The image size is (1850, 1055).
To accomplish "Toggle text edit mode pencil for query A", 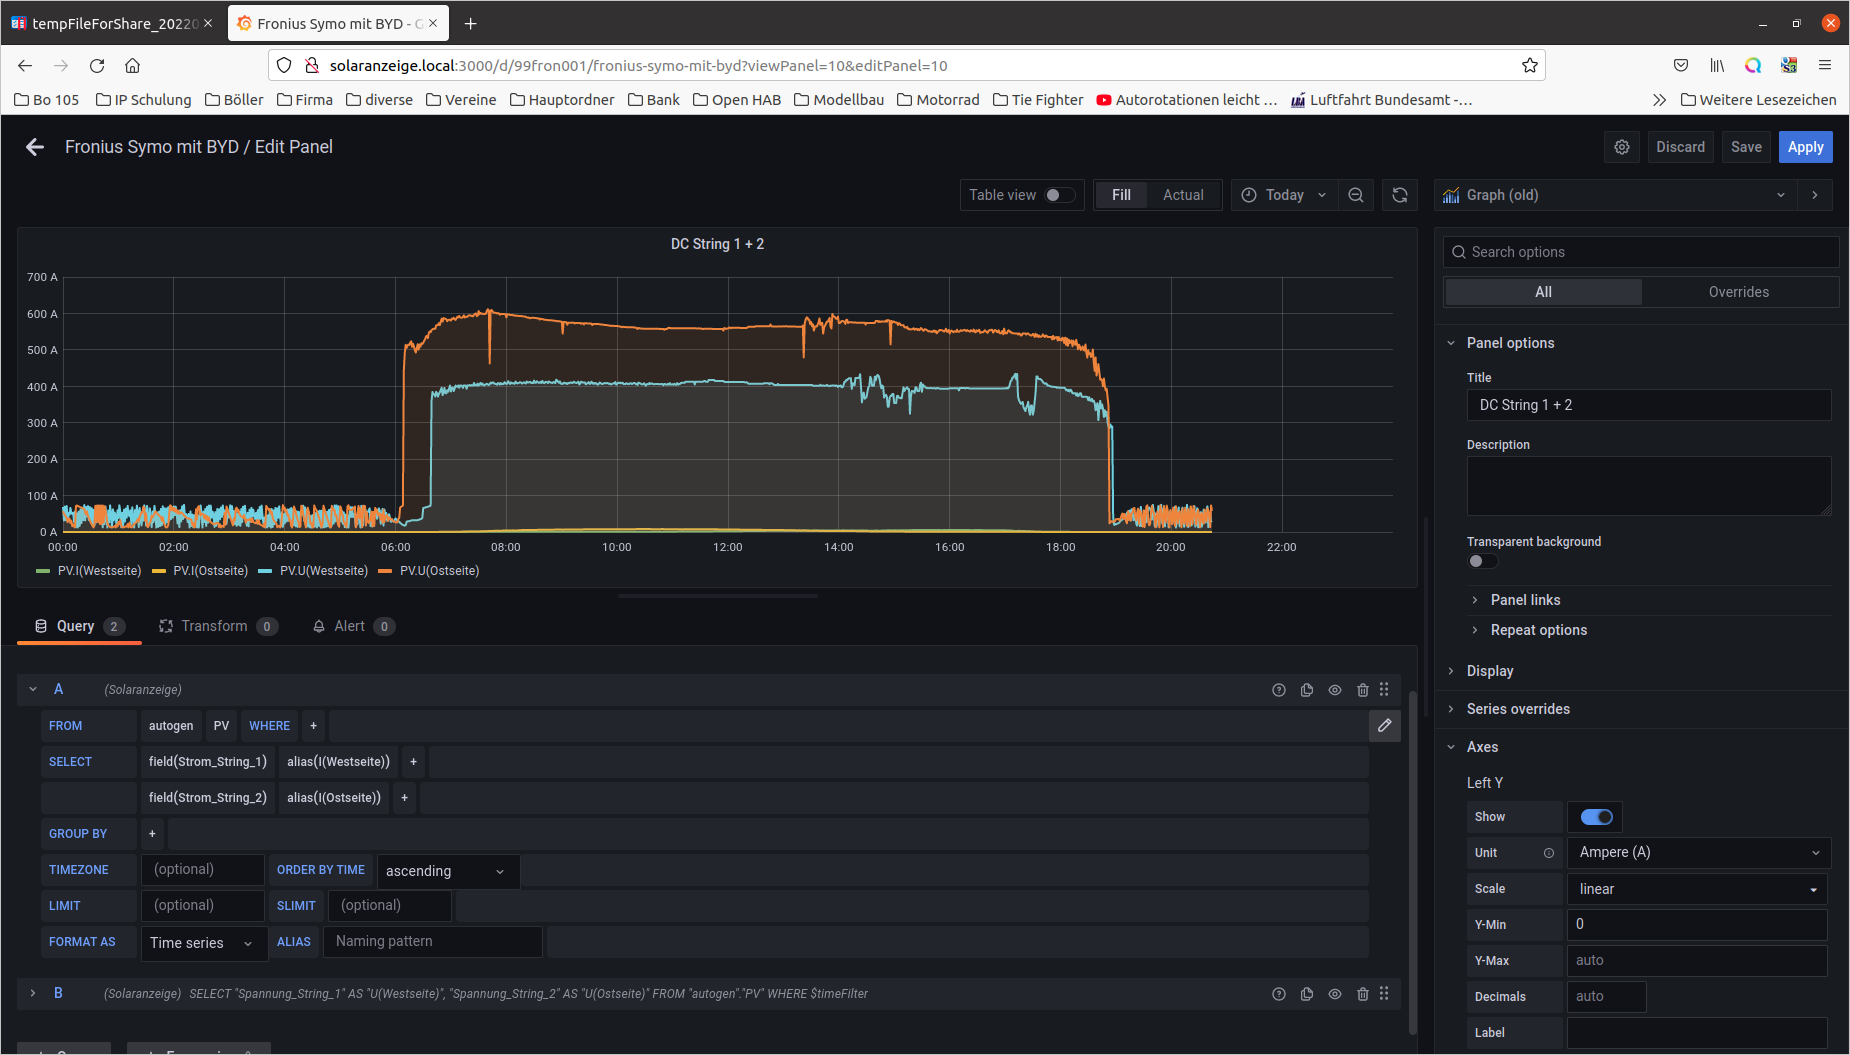I will click(x=1384, y=726).
